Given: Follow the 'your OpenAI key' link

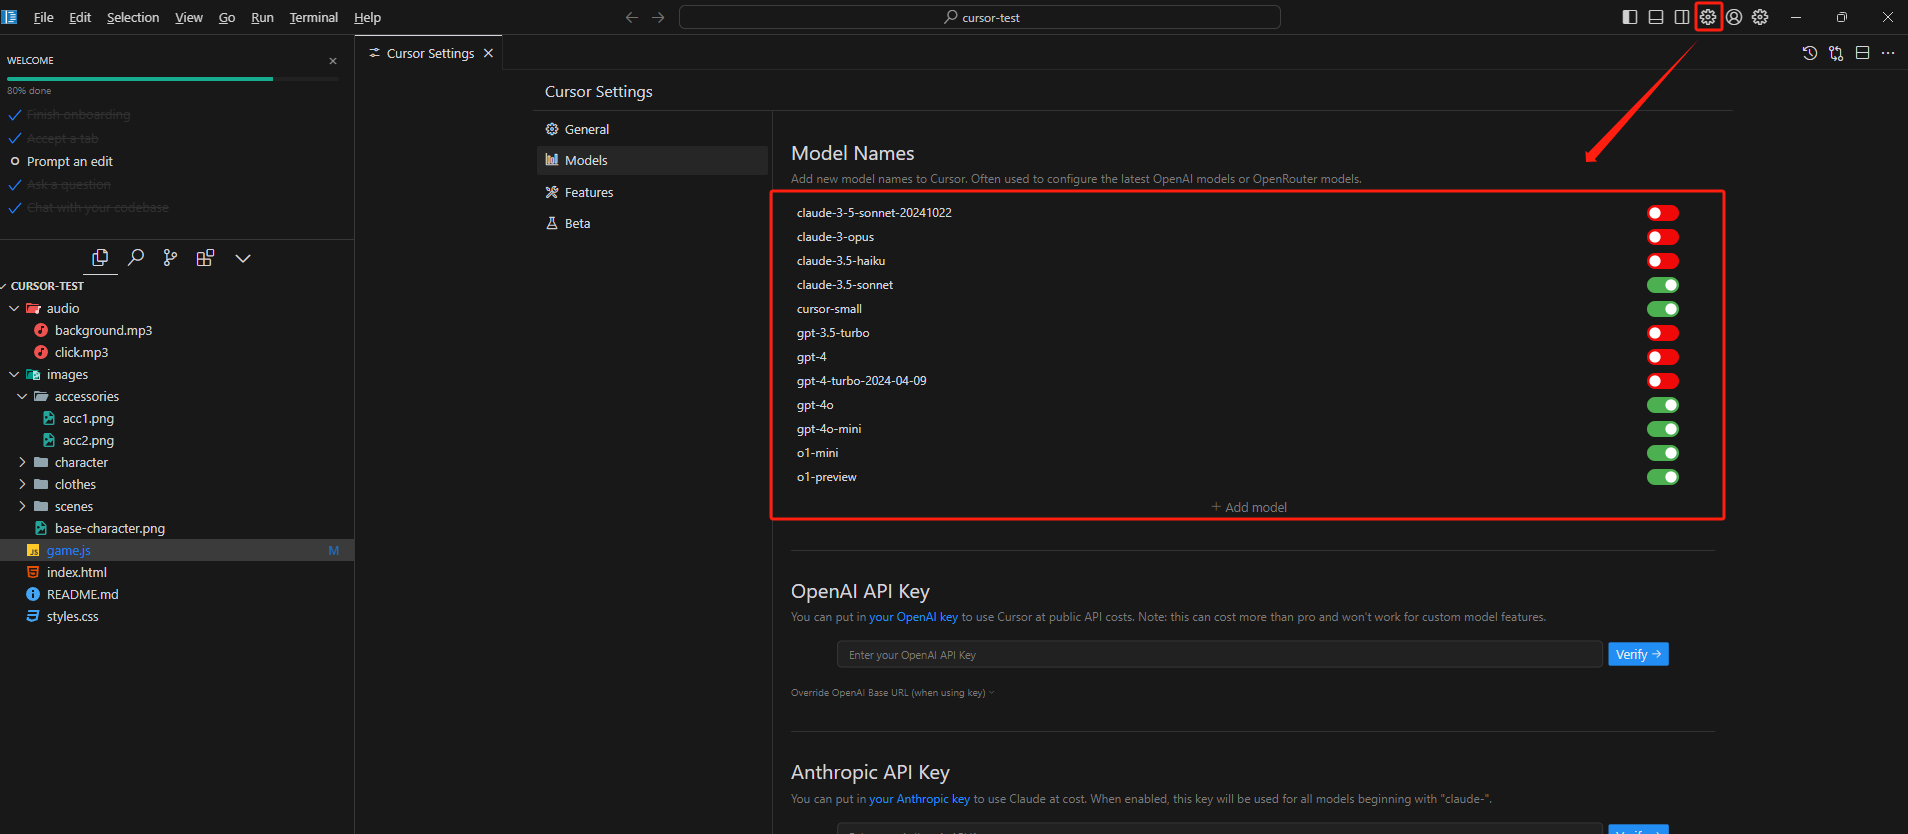Looking at the screenshot, I should click(x=913, y=617).
